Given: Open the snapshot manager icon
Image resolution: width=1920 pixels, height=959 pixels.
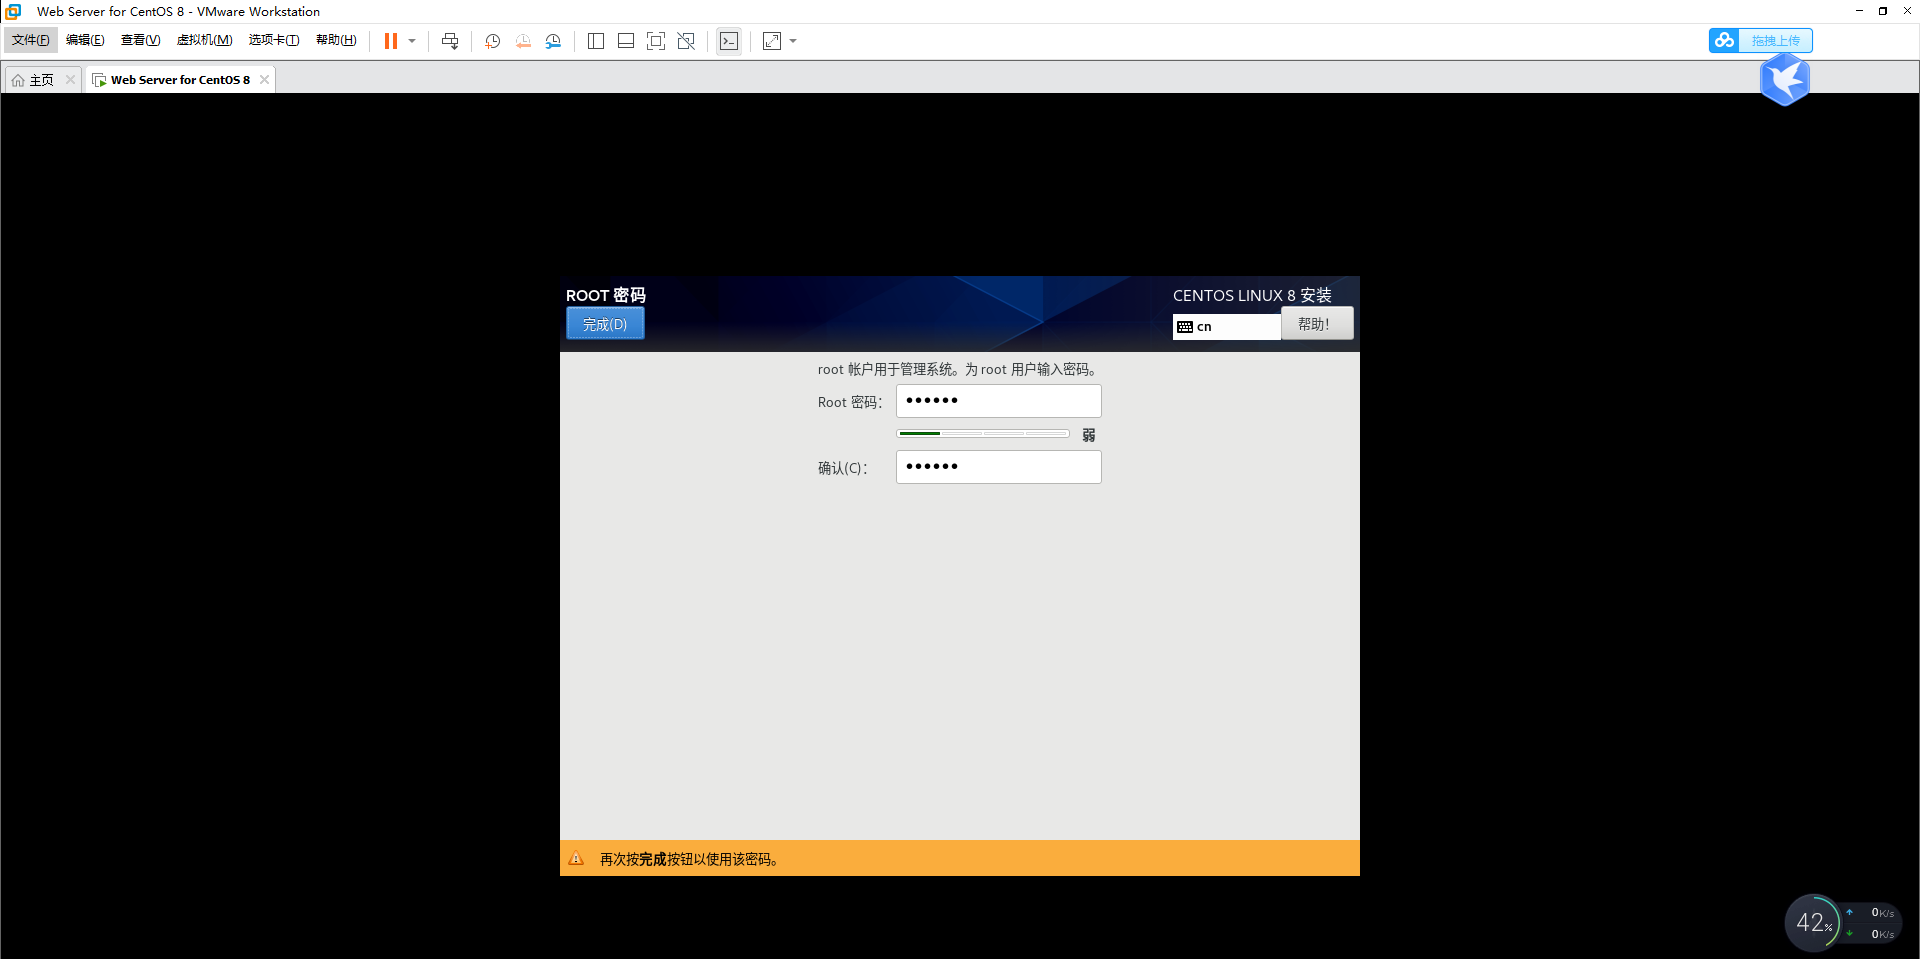Looking at the screenshot, I should point(553,41).
